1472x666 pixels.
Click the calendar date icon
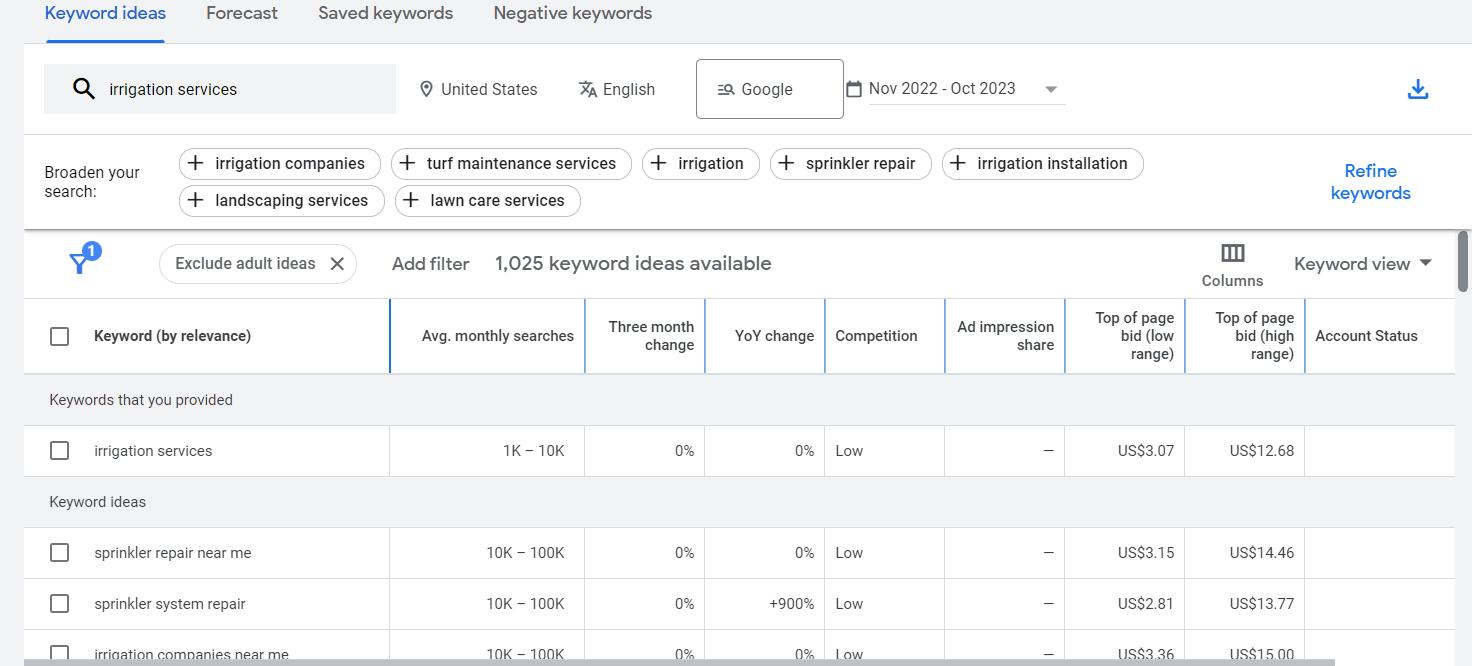tap(854, 89)
